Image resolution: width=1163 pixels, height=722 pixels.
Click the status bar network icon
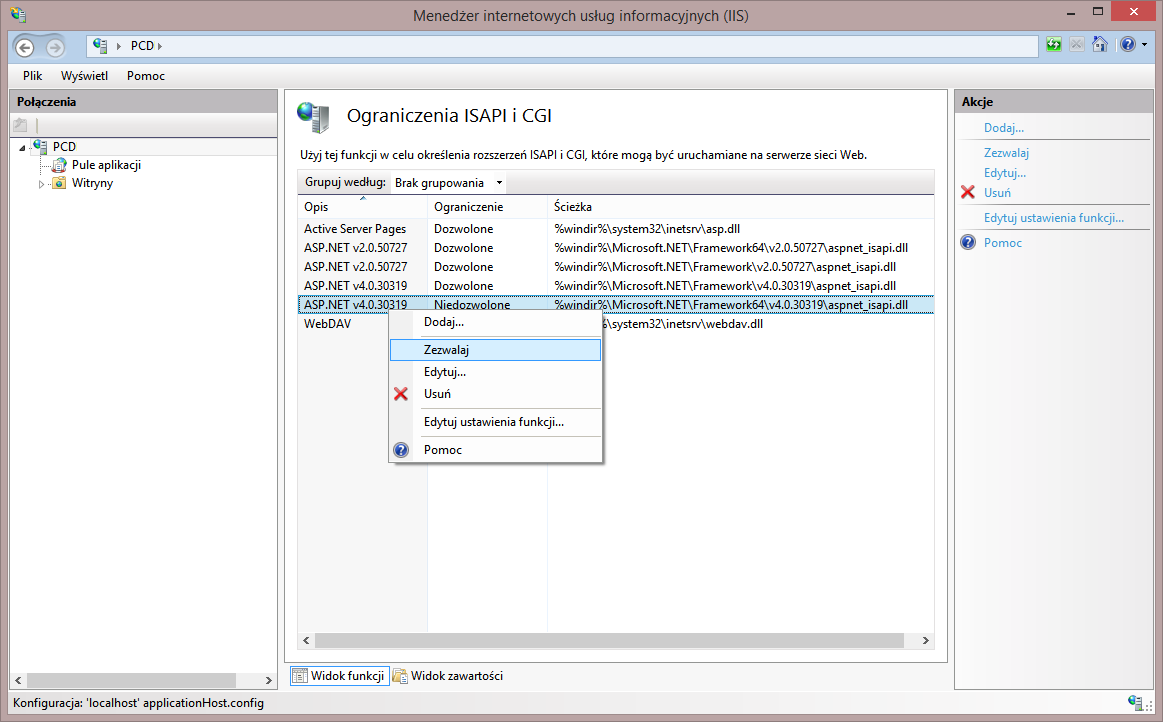click(1135, 703)
